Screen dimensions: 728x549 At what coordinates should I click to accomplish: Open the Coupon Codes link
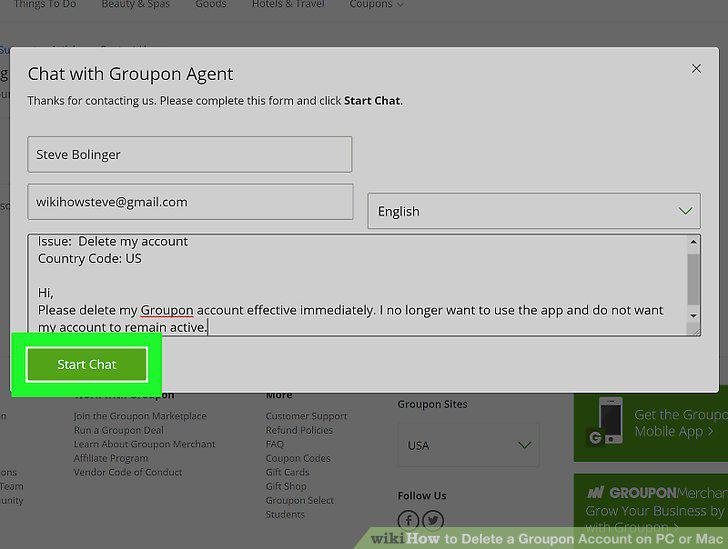298,458
